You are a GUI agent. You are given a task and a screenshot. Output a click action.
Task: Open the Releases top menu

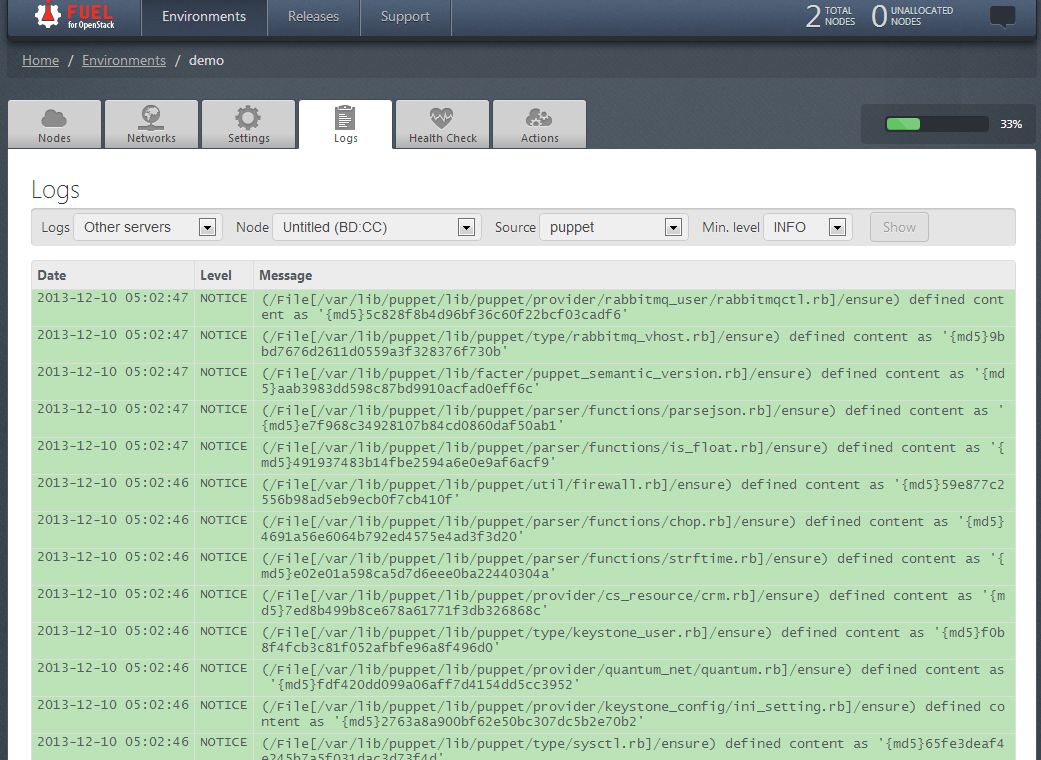pos(313,17)
